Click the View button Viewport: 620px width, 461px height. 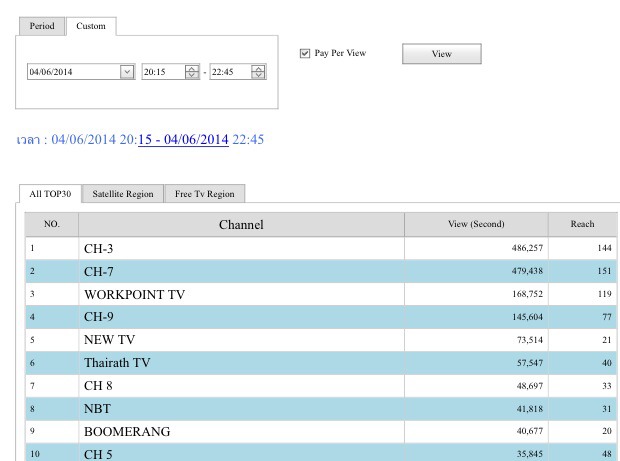pos(442,54)
